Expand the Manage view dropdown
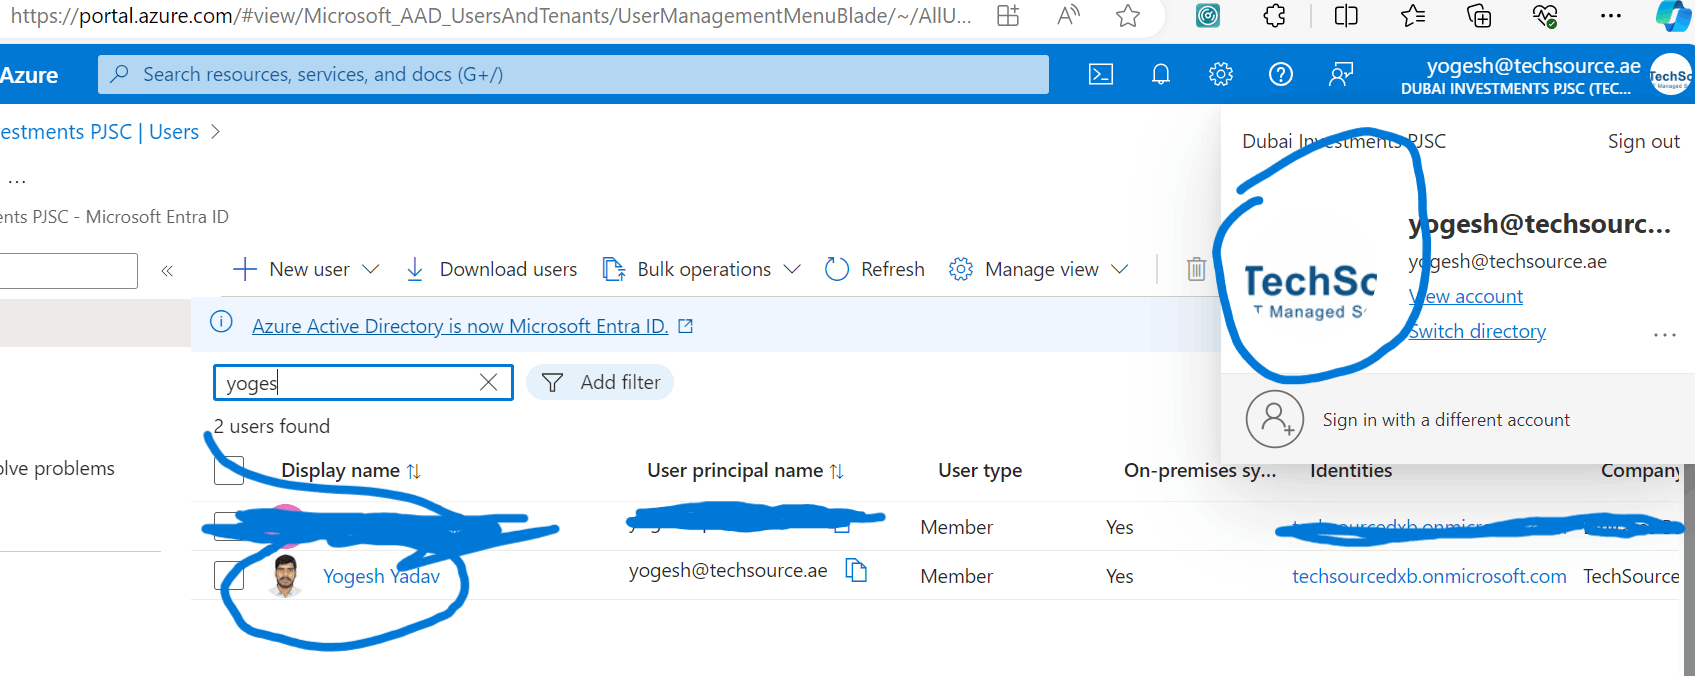 [1120, 270]
